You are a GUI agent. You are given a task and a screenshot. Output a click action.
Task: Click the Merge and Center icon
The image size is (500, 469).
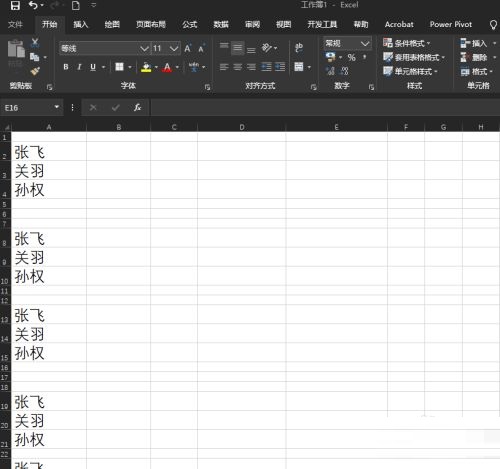[299, 67]
